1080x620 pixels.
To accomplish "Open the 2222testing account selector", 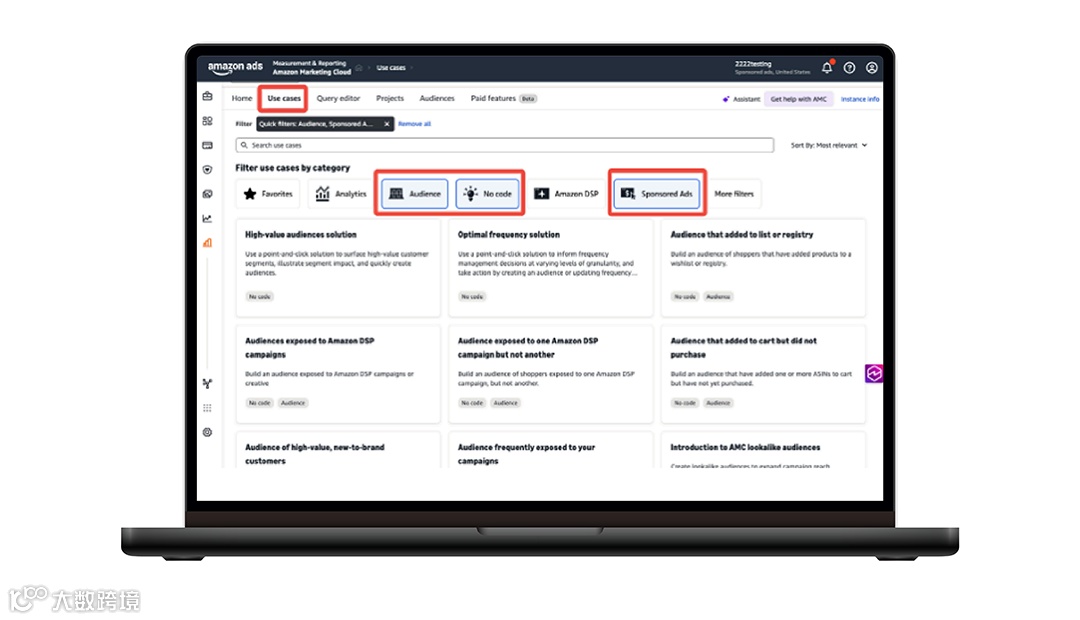I will 772,68.
